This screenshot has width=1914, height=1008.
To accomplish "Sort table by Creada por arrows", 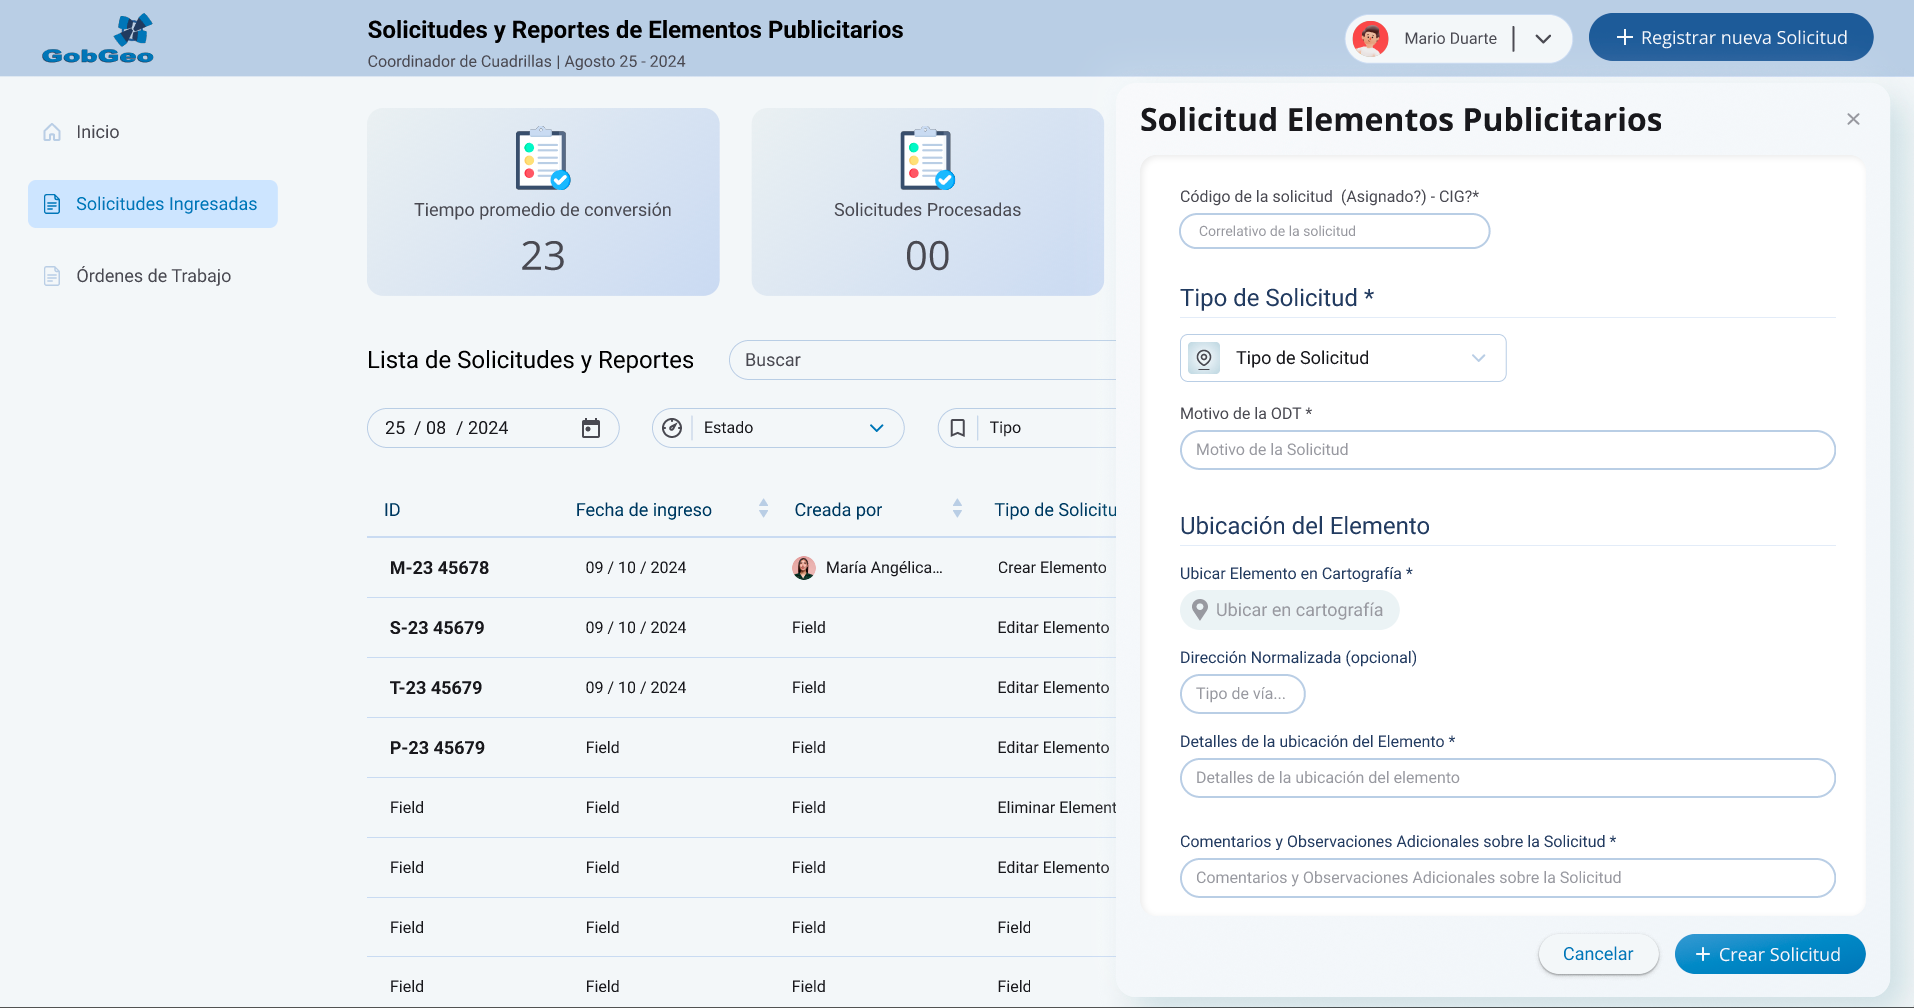I will coord(957,509).
